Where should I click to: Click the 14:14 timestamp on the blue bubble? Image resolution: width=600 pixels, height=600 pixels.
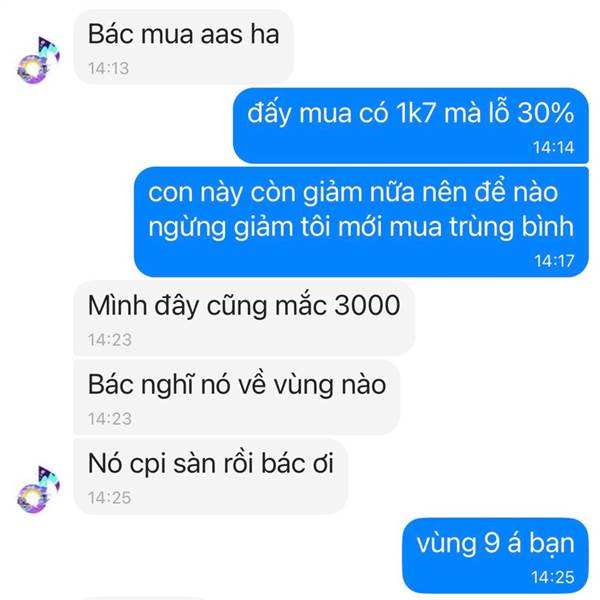553,147
